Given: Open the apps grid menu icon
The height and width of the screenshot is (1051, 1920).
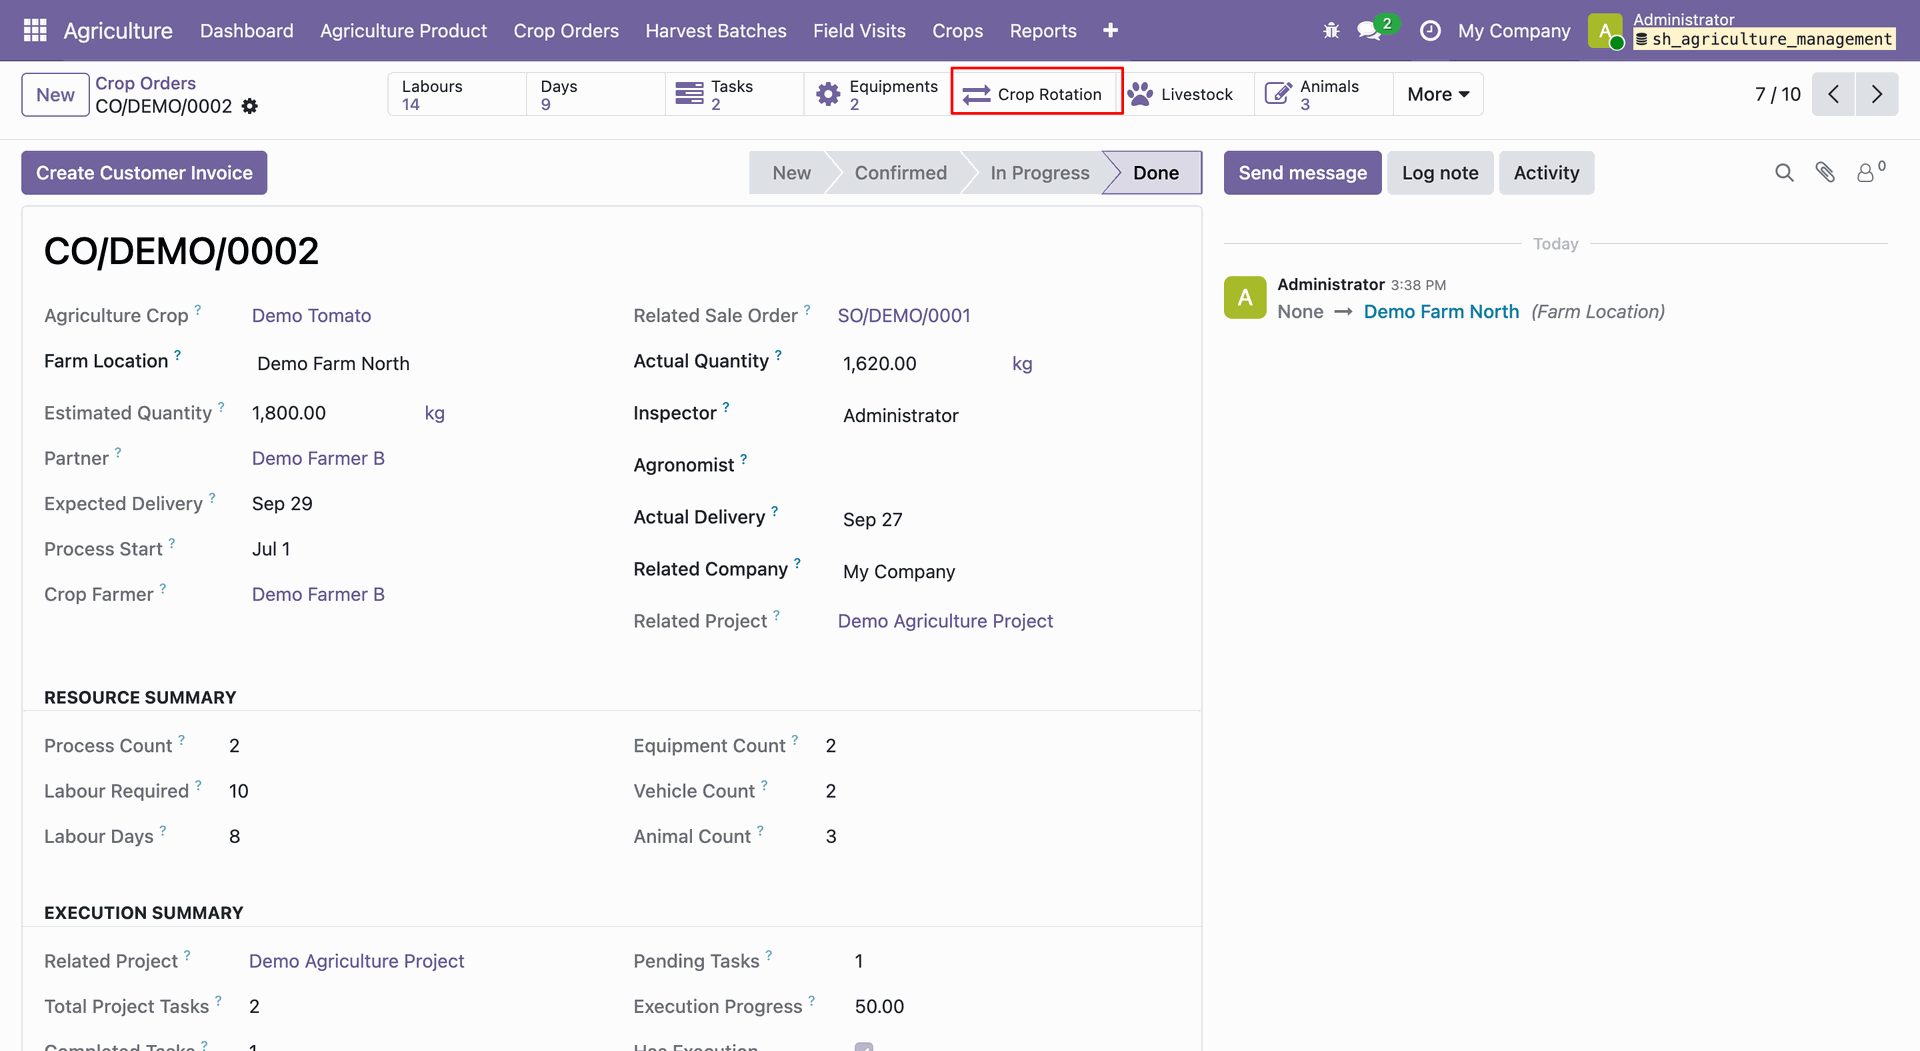Looking at the screenshot, I should coord(35,30).
